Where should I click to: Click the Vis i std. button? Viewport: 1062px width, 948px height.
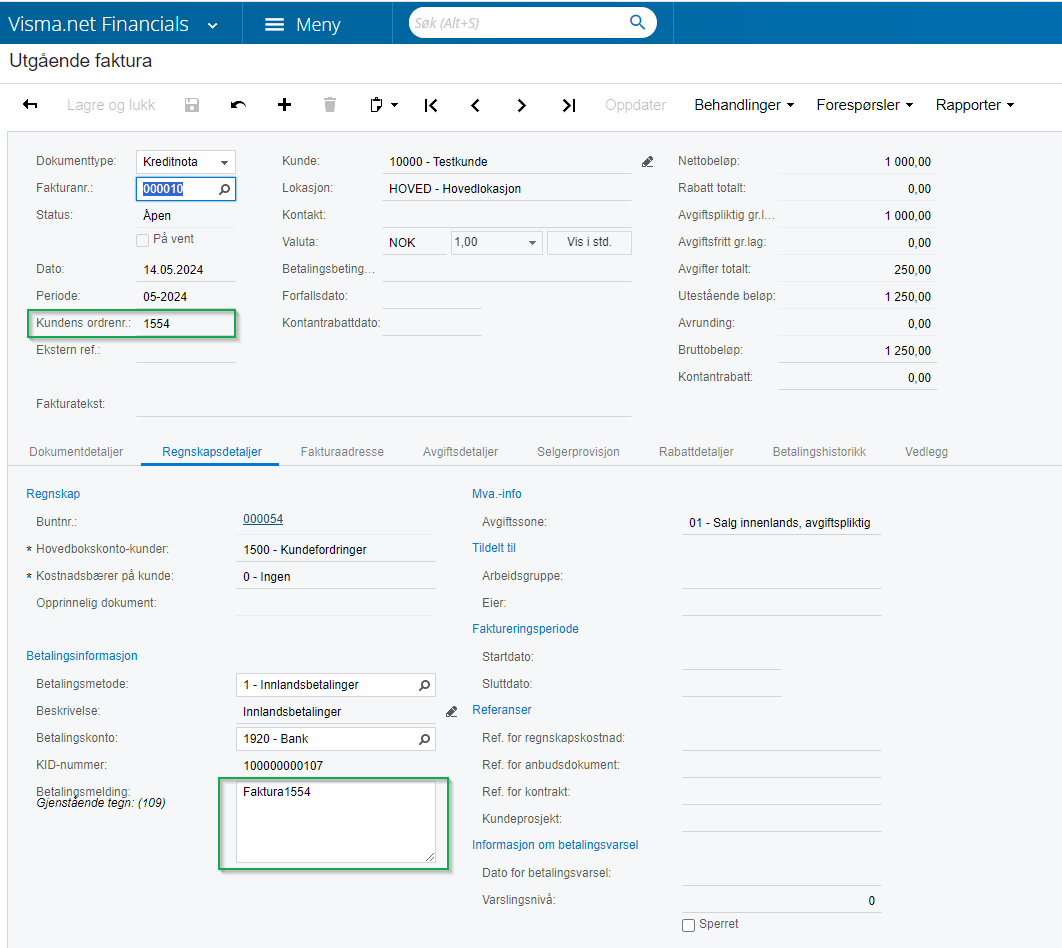point(589,243)
